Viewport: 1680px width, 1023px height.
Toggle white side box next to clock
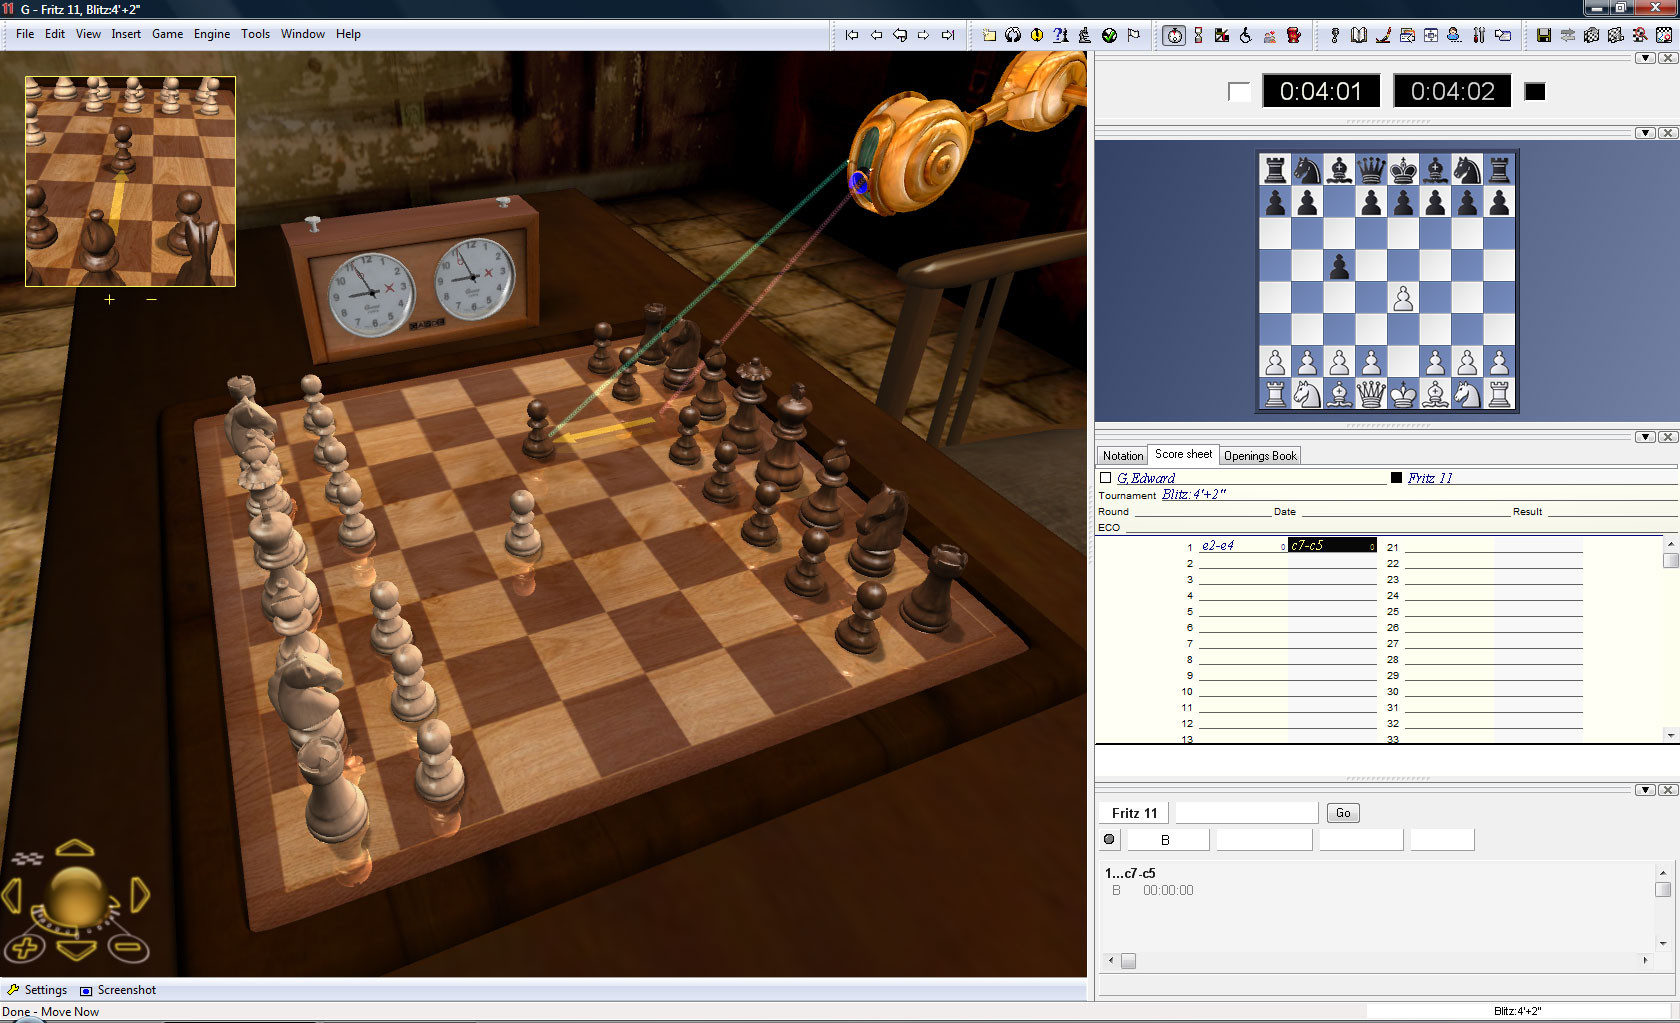1239,92
